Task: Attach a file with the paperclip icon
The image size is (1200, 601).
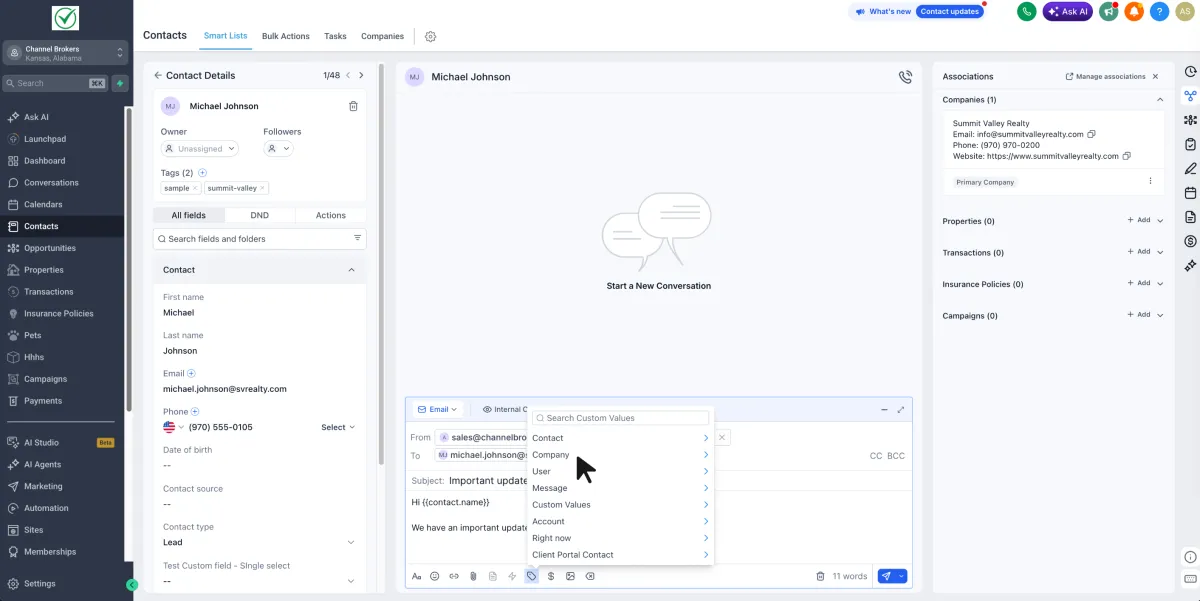Action: 473,576
